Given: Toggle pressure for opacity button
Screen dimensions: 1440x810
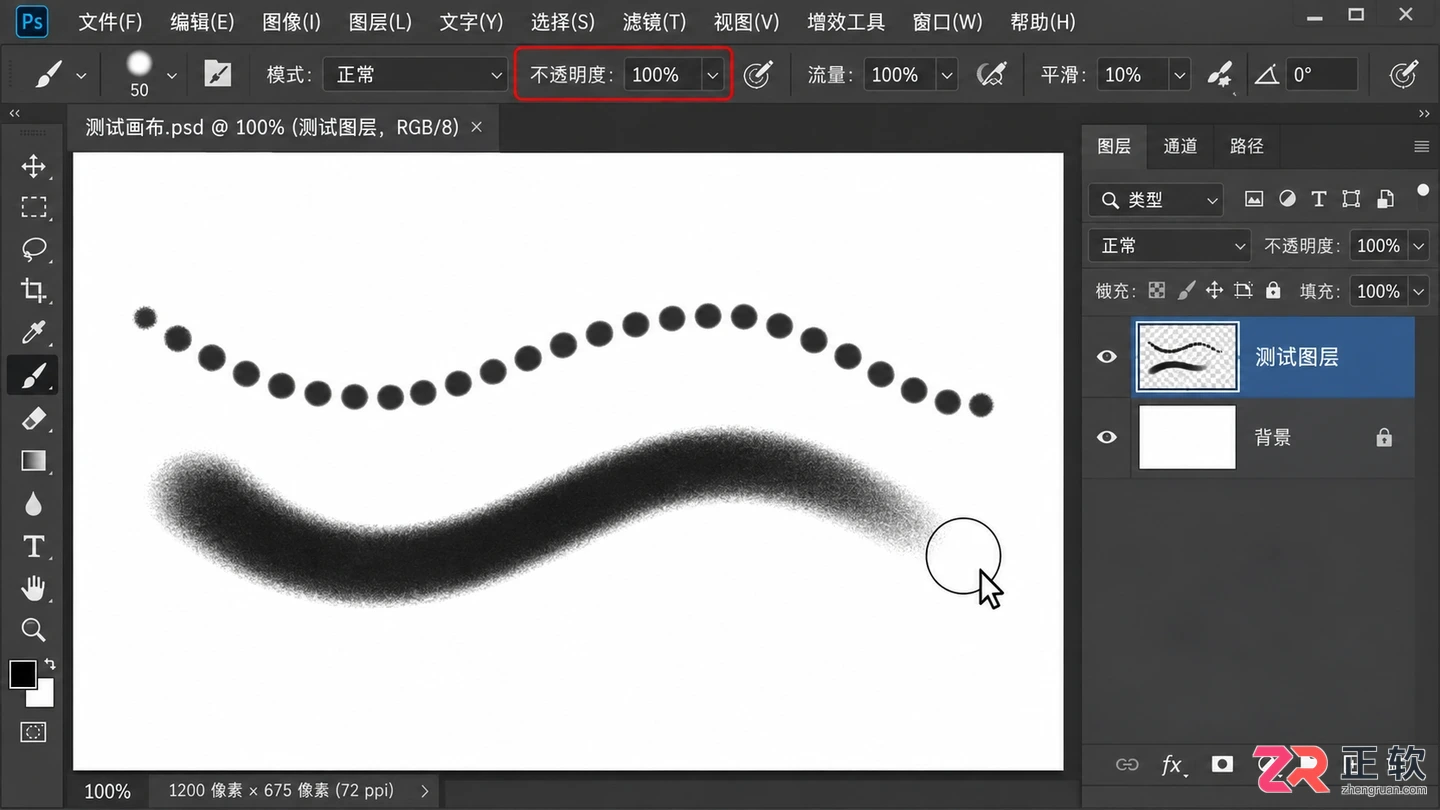Looking at the screenshot, I should (758, 74).
